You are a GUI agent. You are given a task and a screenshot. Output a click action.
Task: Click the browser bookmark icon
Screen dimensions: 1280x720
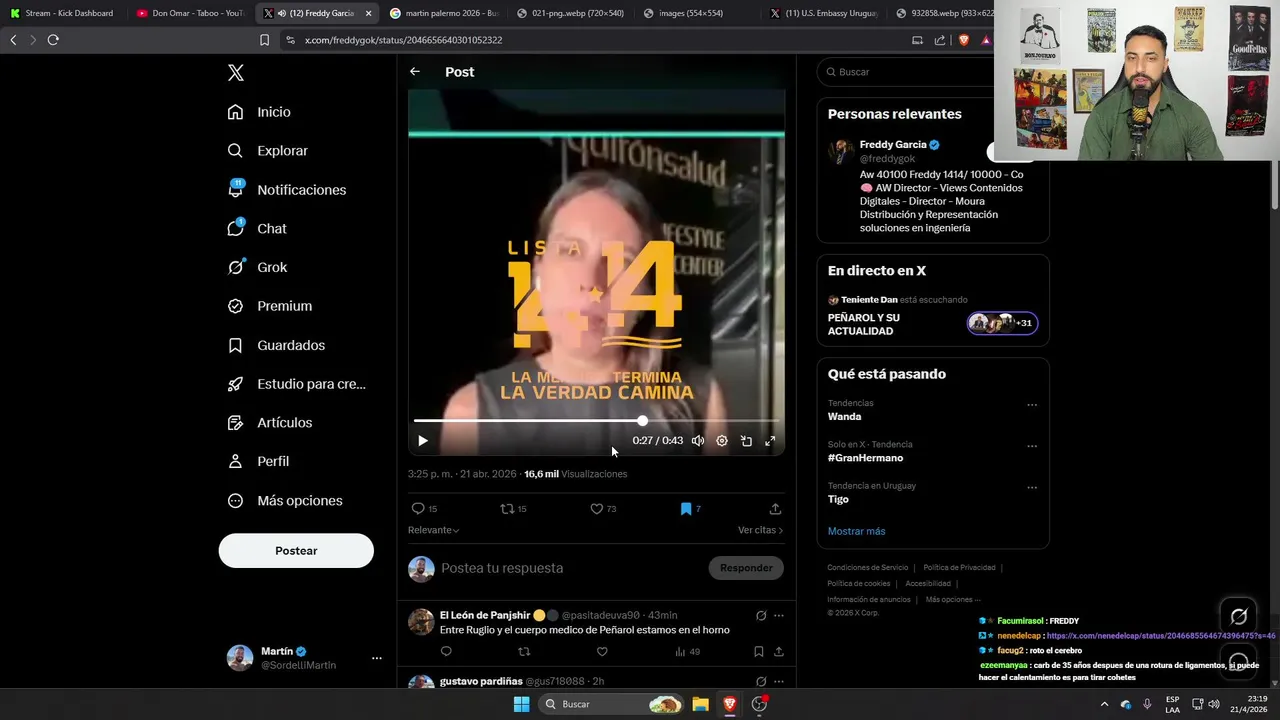coord(264,40)
